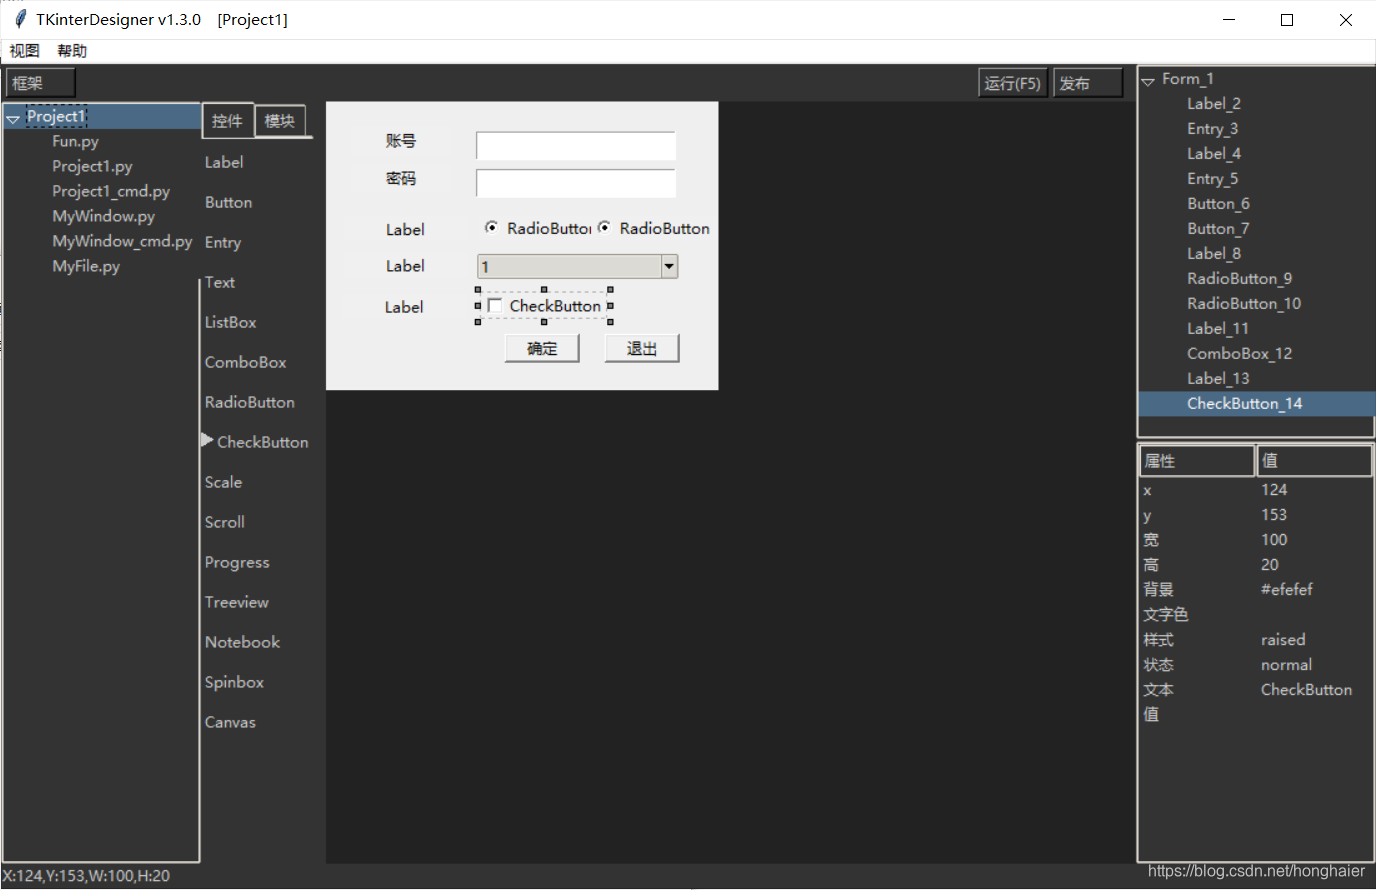Select the Scroll widget in palette

click(225, 522)
